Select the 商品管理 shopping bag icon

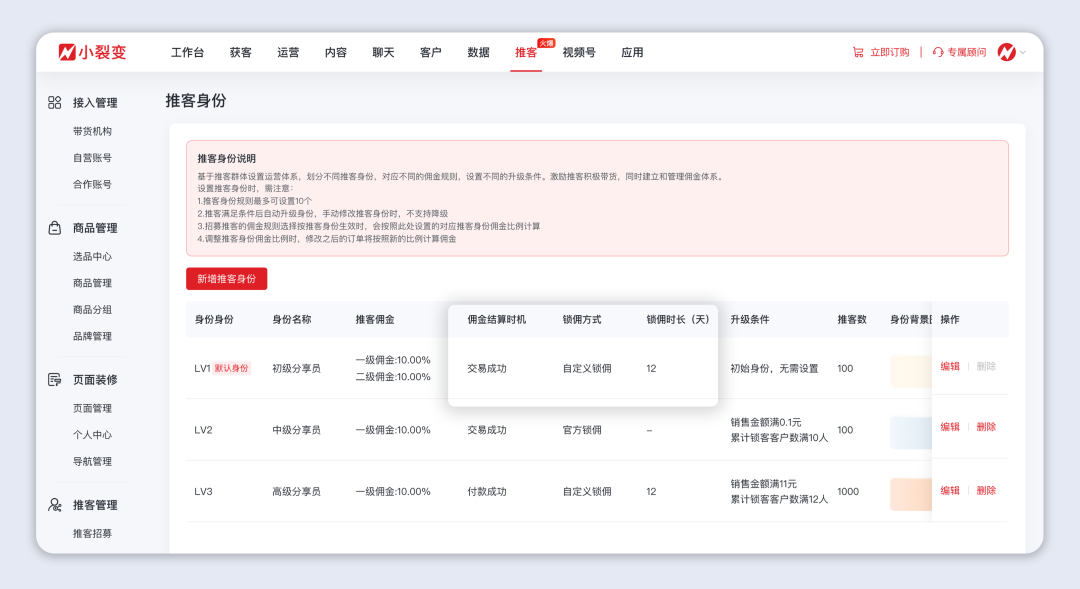pyautogui.click(x=53, y=228)
